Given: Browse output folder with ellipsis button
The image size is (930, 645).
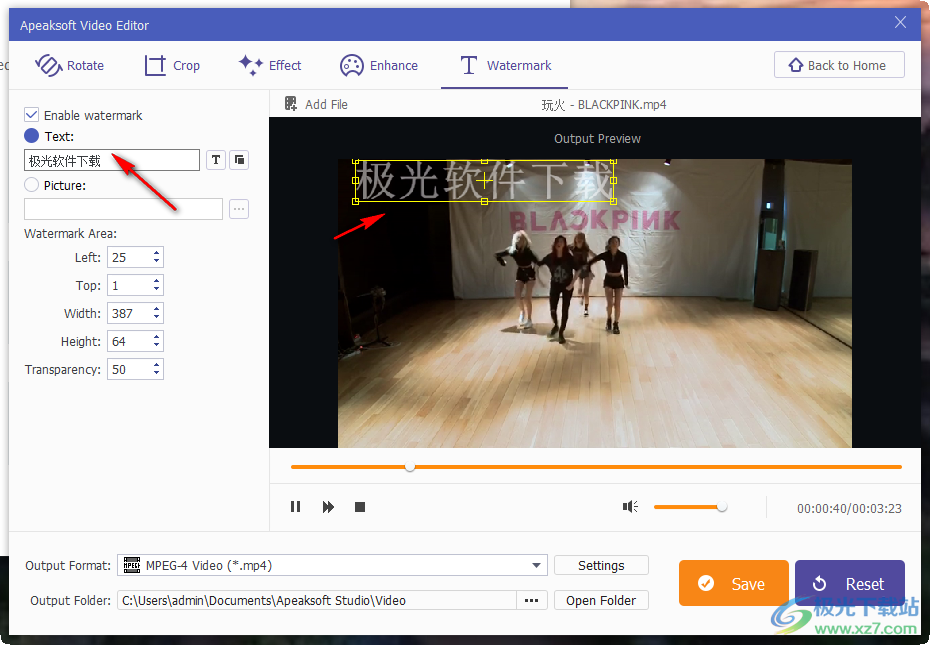Looking at the screenshot, I should point(531,600).
